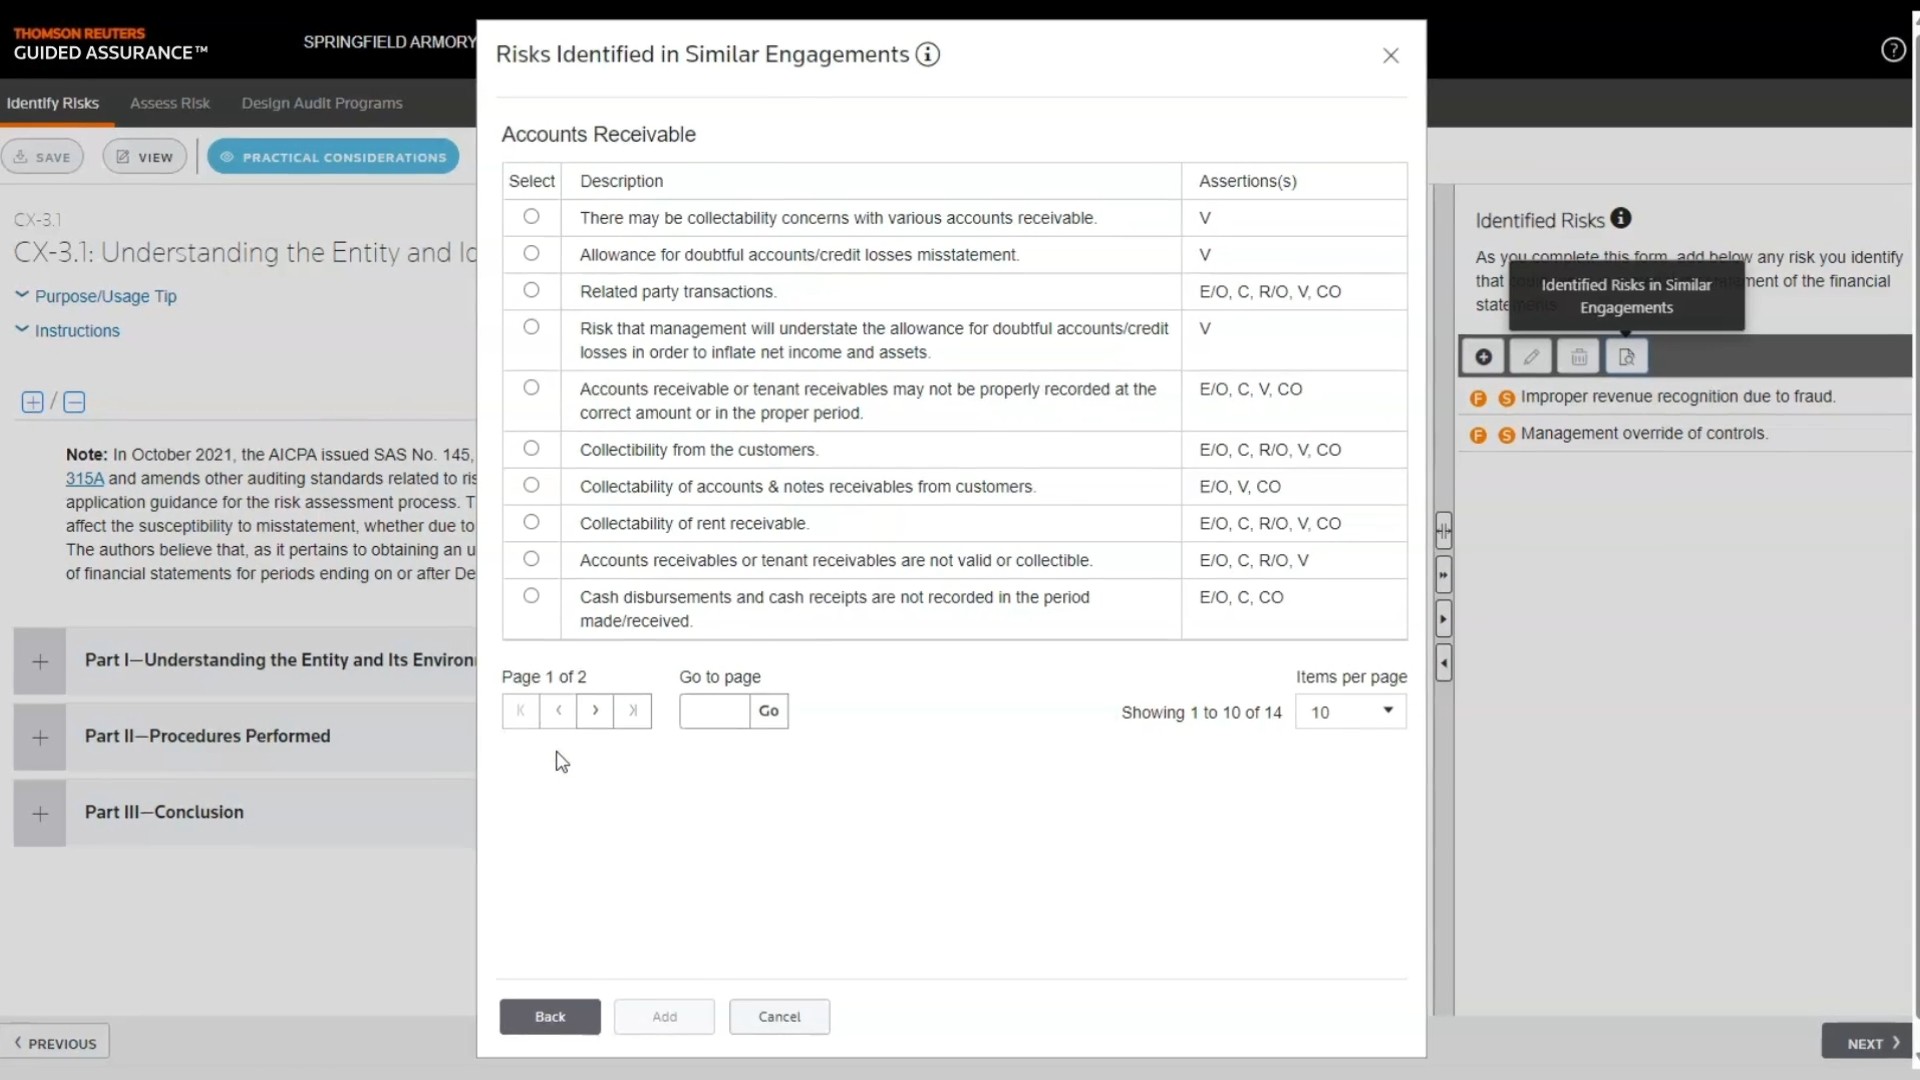
Task: Select the Collectability of rent receivable risk
Action: (x=531, y=522)
